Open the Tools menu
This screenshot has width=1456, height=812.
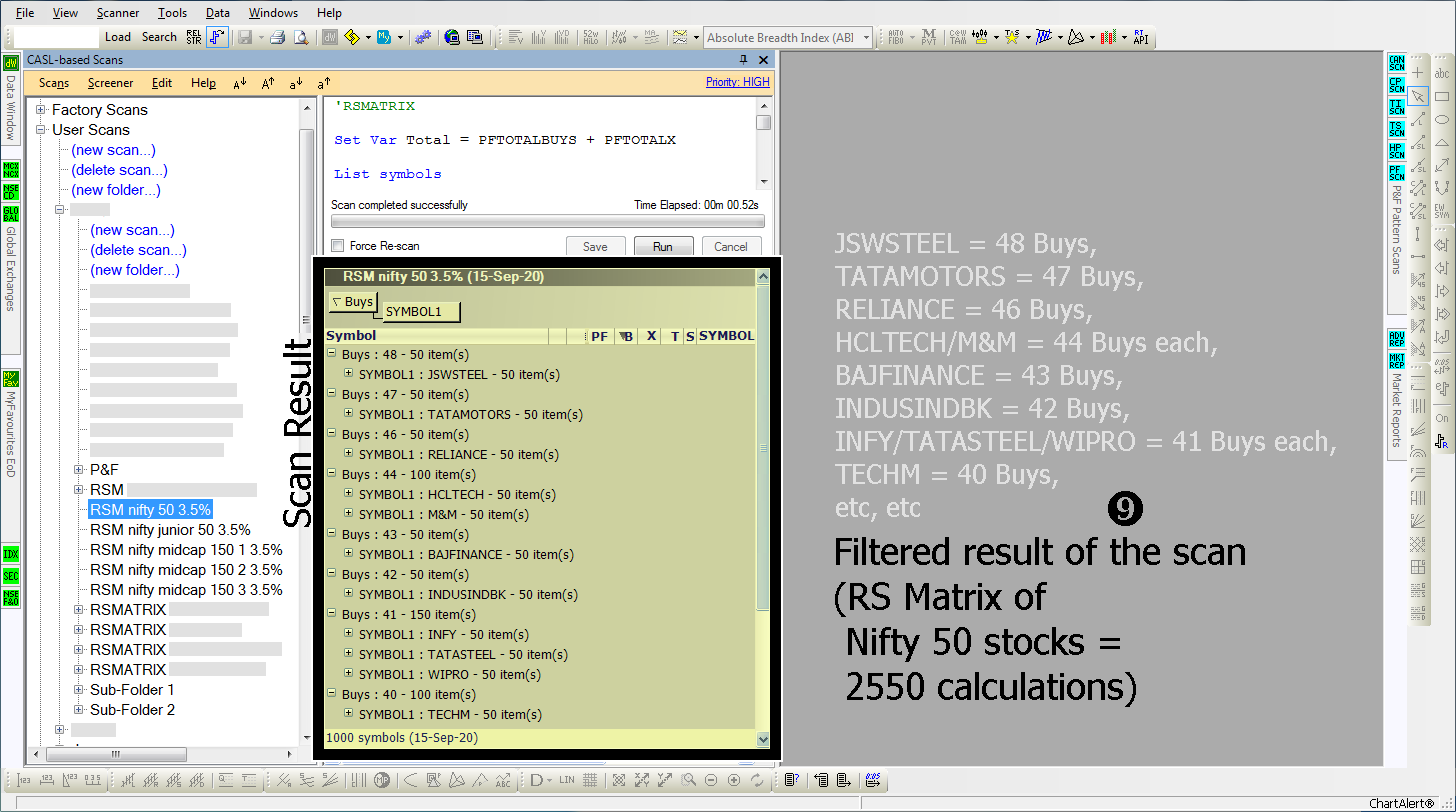click(x=172, y=13)
